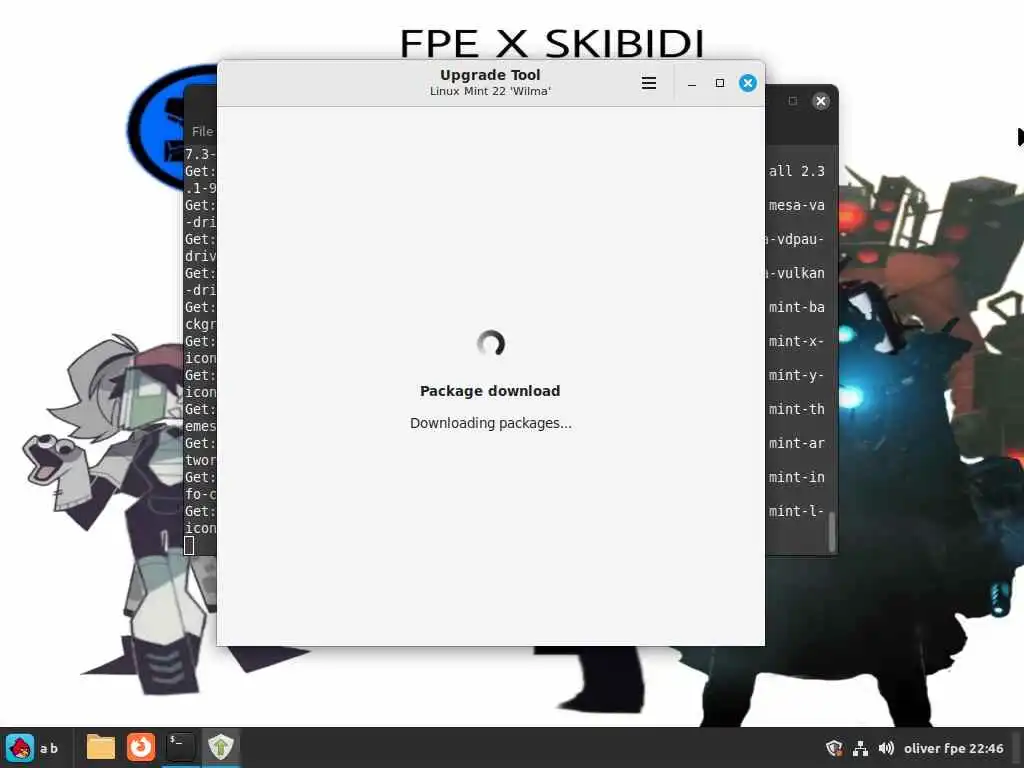The width and height of the screenshot is (1024, 768).
Task: Click 'mint-th' text in the terminal
Action: pyautogui.click(x=797, y=409)
